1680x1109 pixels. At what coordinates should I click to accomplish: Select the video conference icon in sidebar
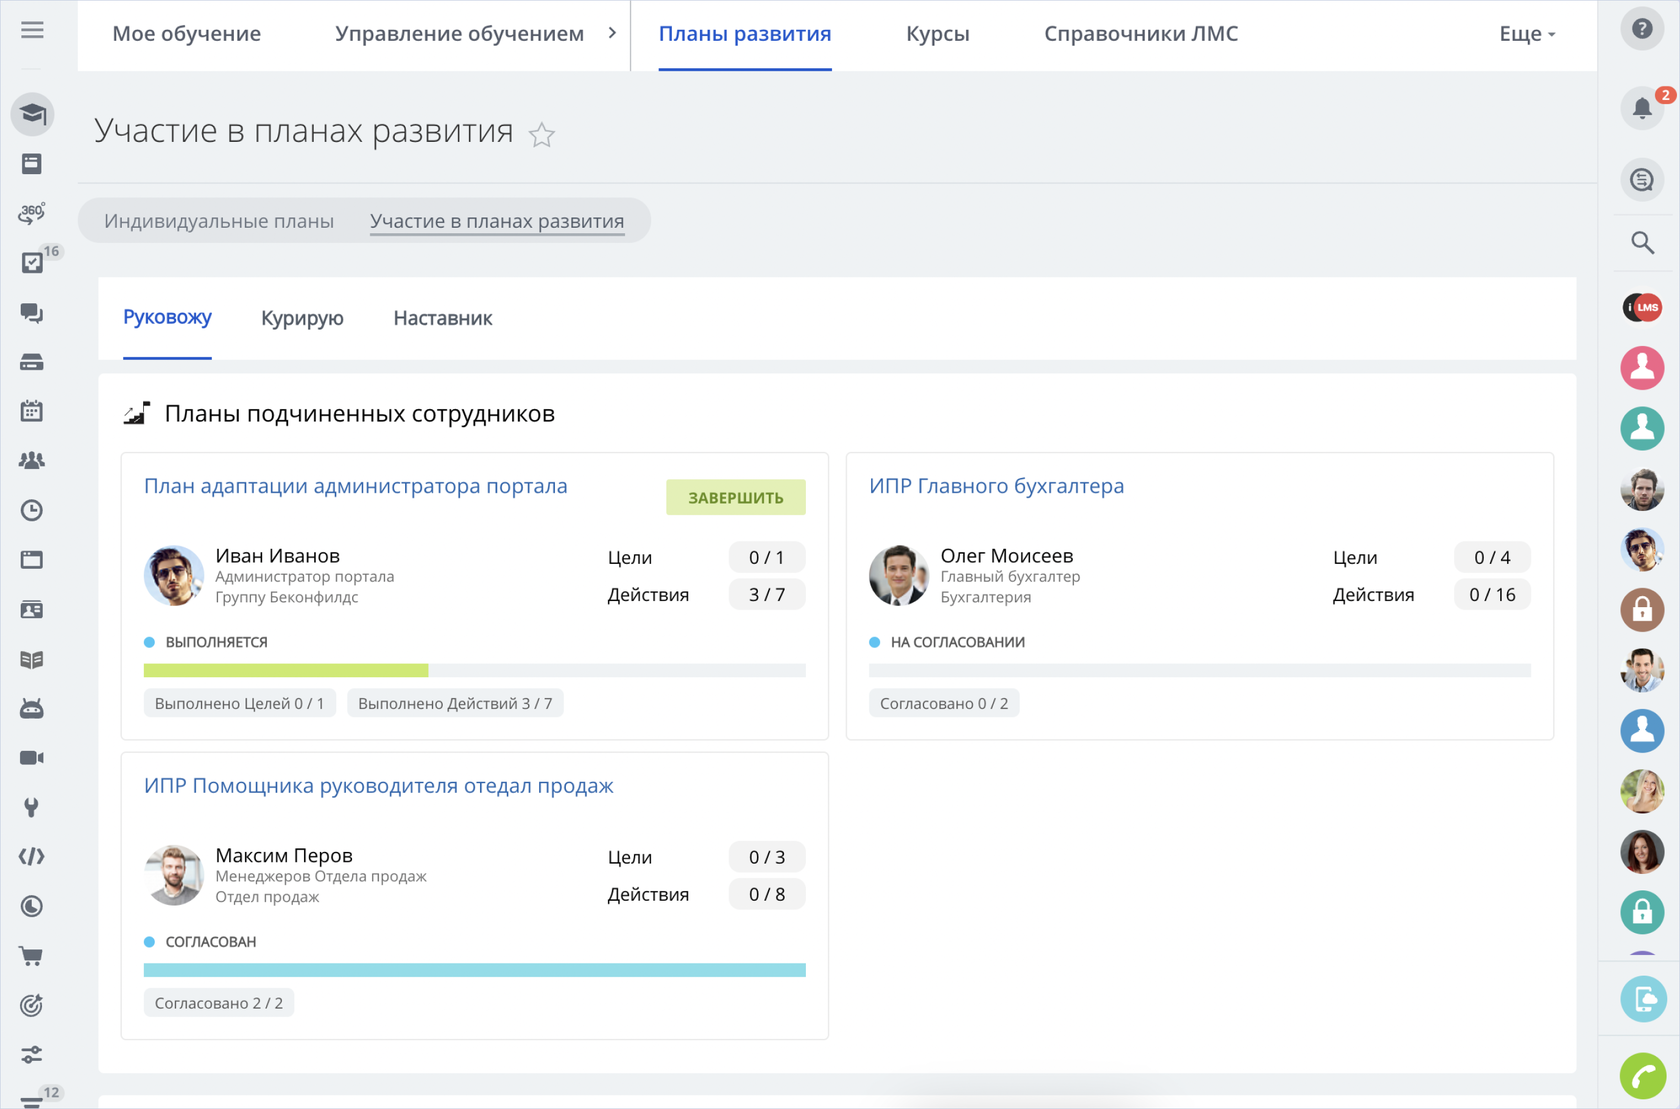tap(31, 757)
